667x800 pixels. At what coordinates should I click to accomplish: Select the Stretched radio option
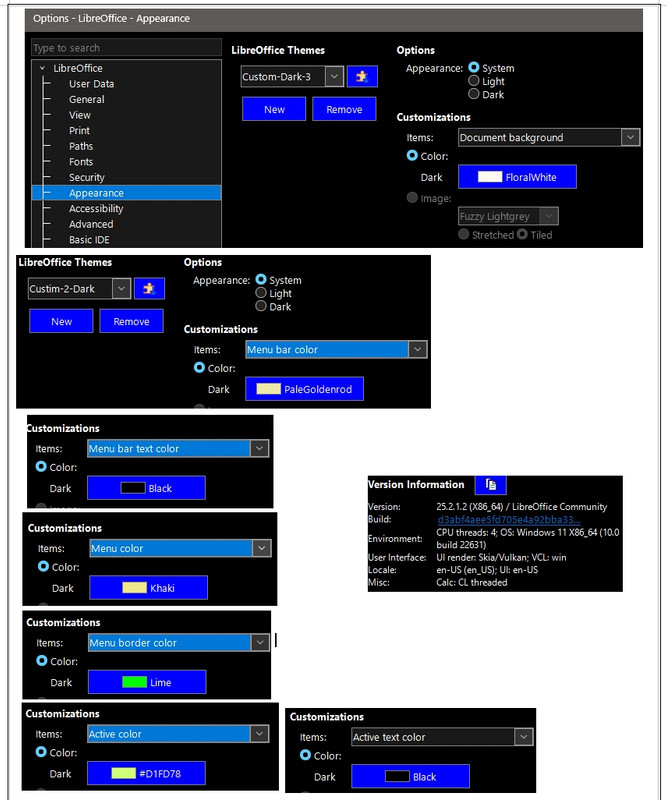click(x=463, y=234)
